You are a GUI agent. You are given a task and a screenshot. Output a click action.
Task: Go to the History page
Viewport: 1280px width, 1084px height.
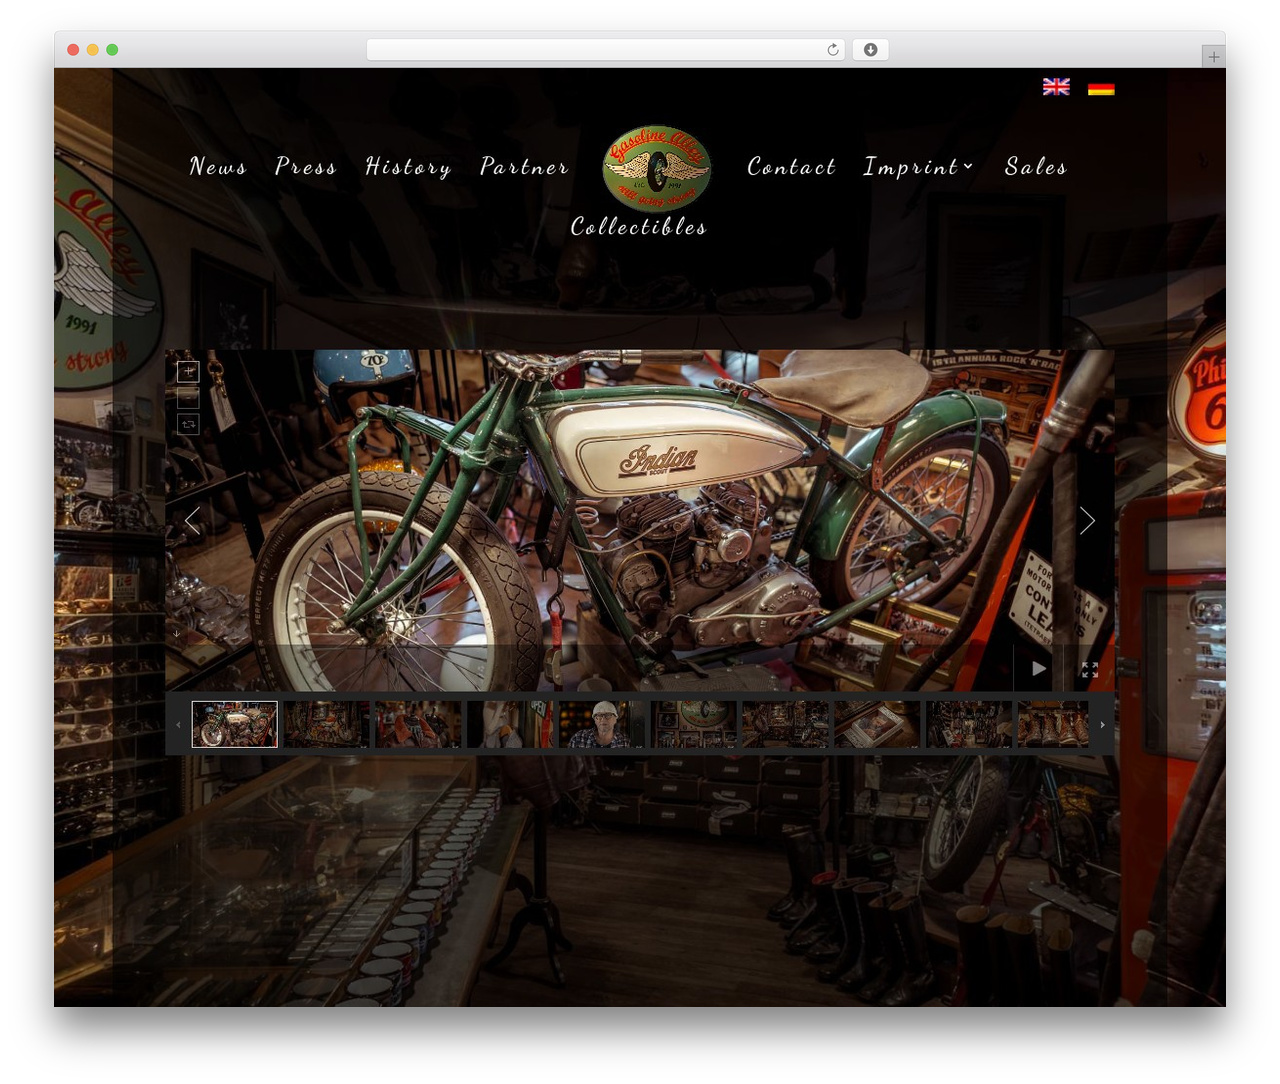(x=407, y=167)
